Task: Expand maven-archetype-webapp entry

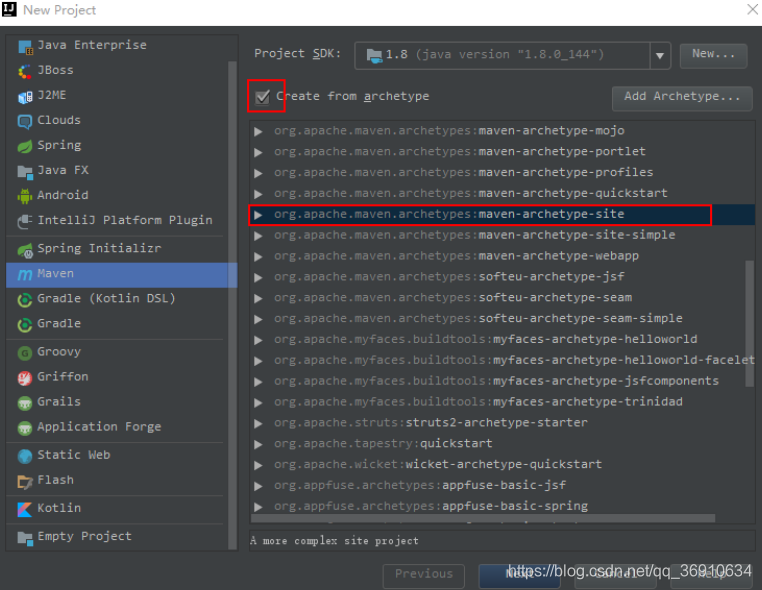Action: [x=259, y=257]
